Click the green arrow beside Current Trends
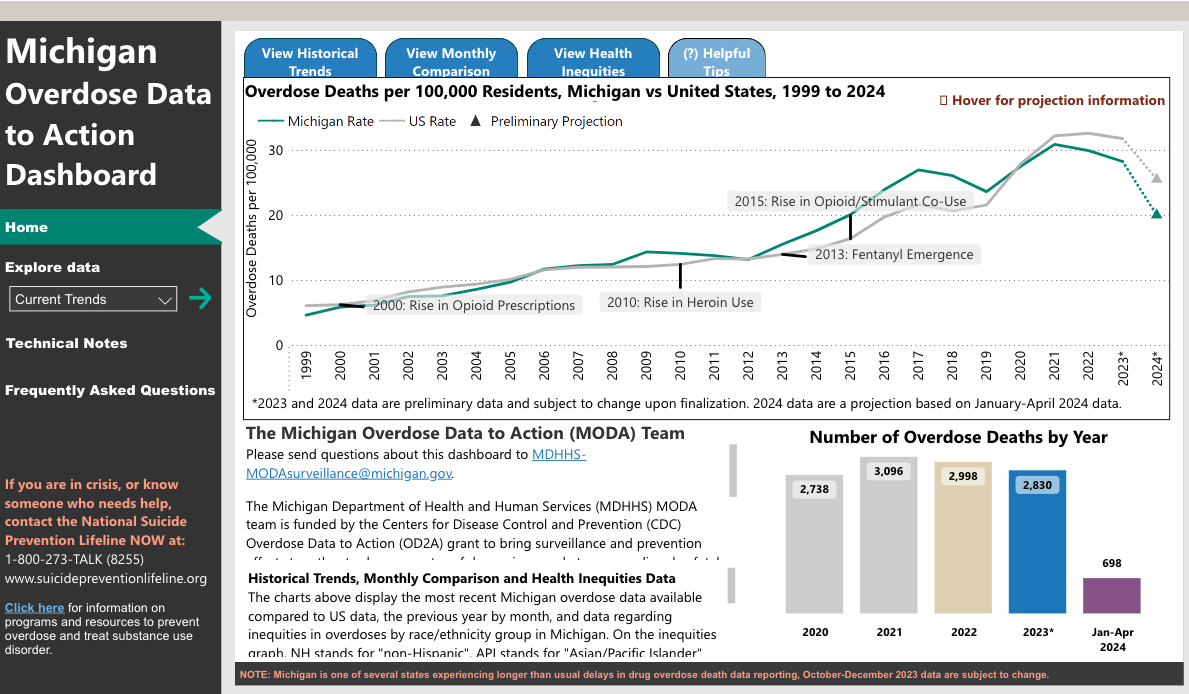Image resolution: width=1189 pixels, height=694 pixels. click(x=200, y=298)
